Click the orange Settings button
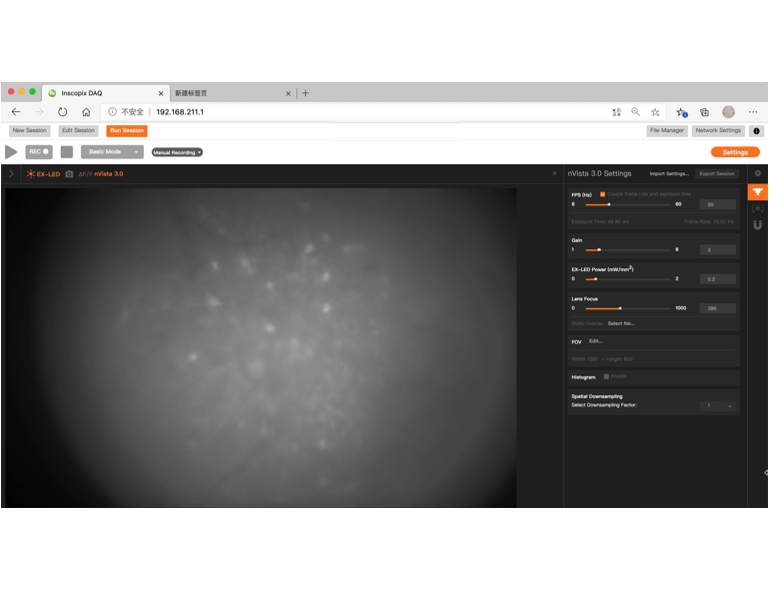The height and width of the screenshot is (591, 769). pyautogui.click(x=735, y=153)
